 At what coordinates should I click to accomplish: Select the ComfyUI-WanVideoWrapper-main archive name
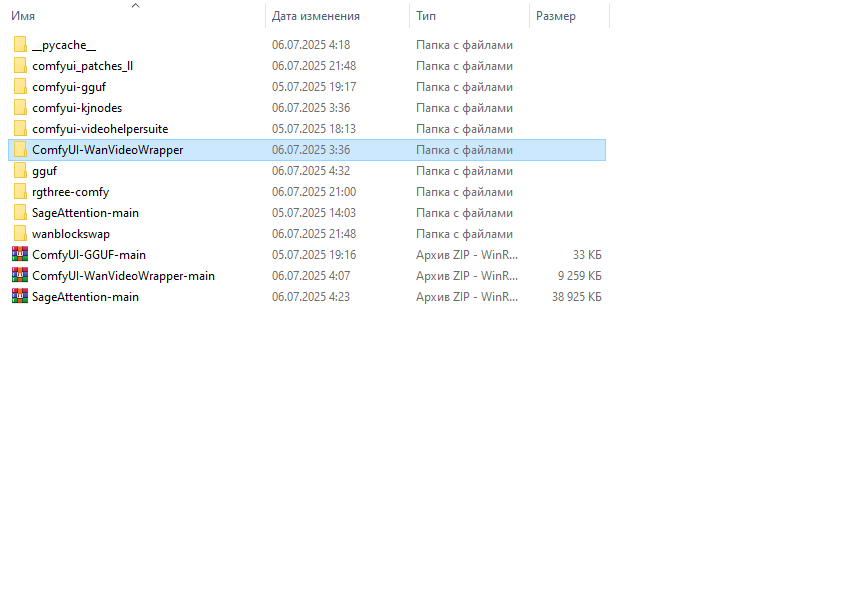[x=123, y=276]
